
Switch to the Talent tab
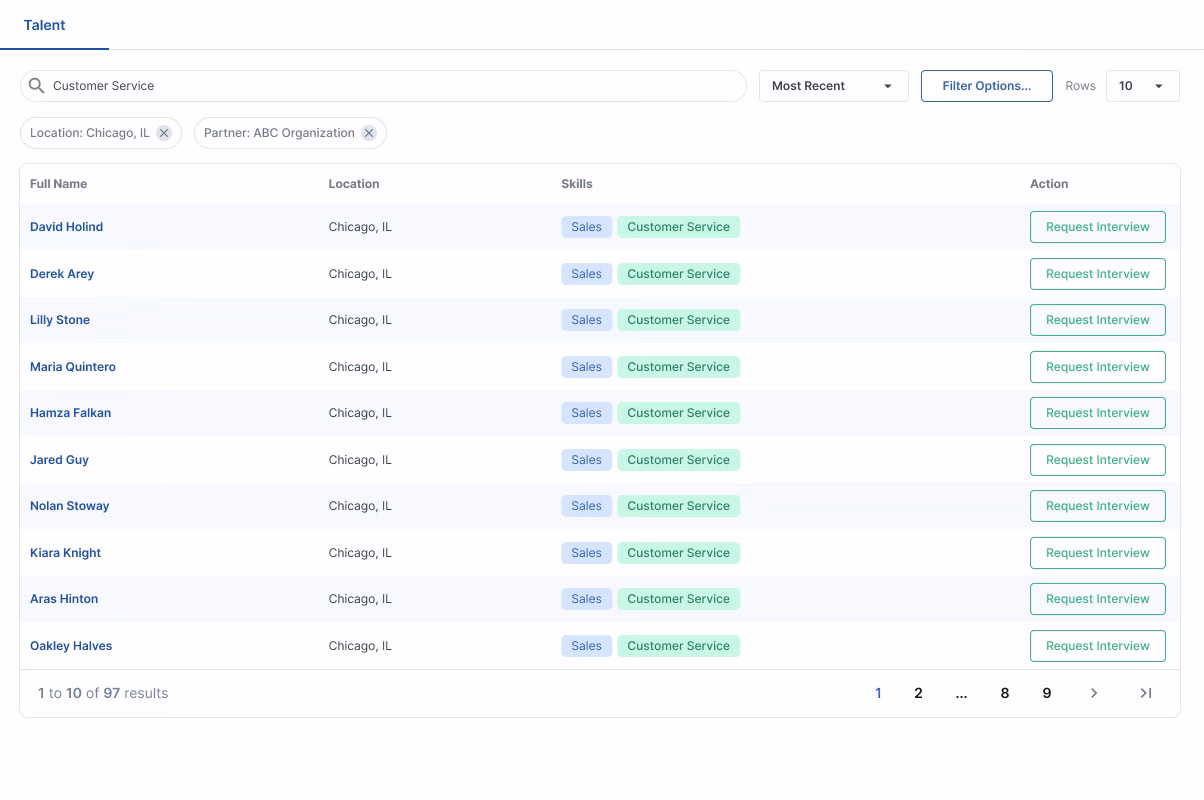(45, 25)
